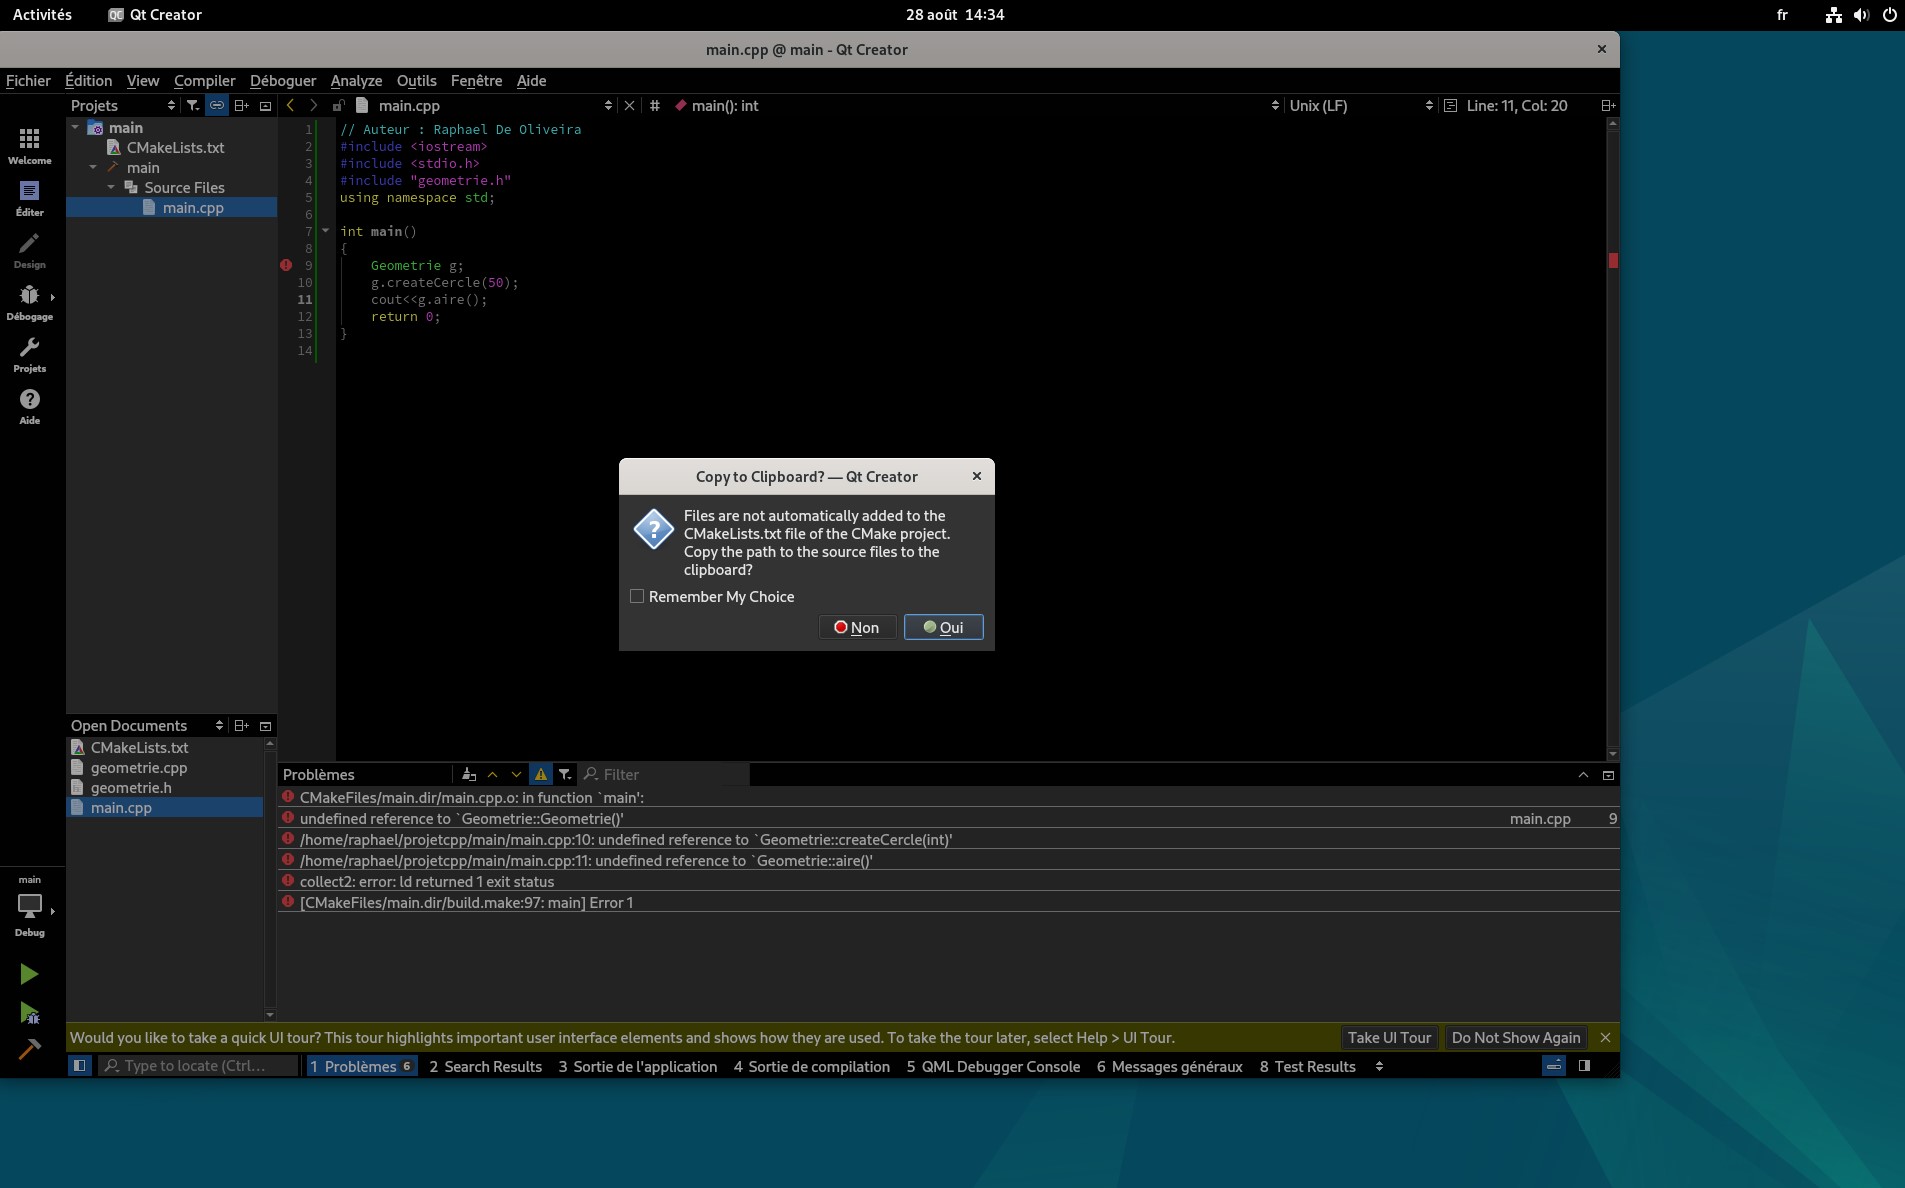Go back in editor navigation history
Viewport: 1905px width, 1188px height.
pyautogui.click(x=290, y=105)
